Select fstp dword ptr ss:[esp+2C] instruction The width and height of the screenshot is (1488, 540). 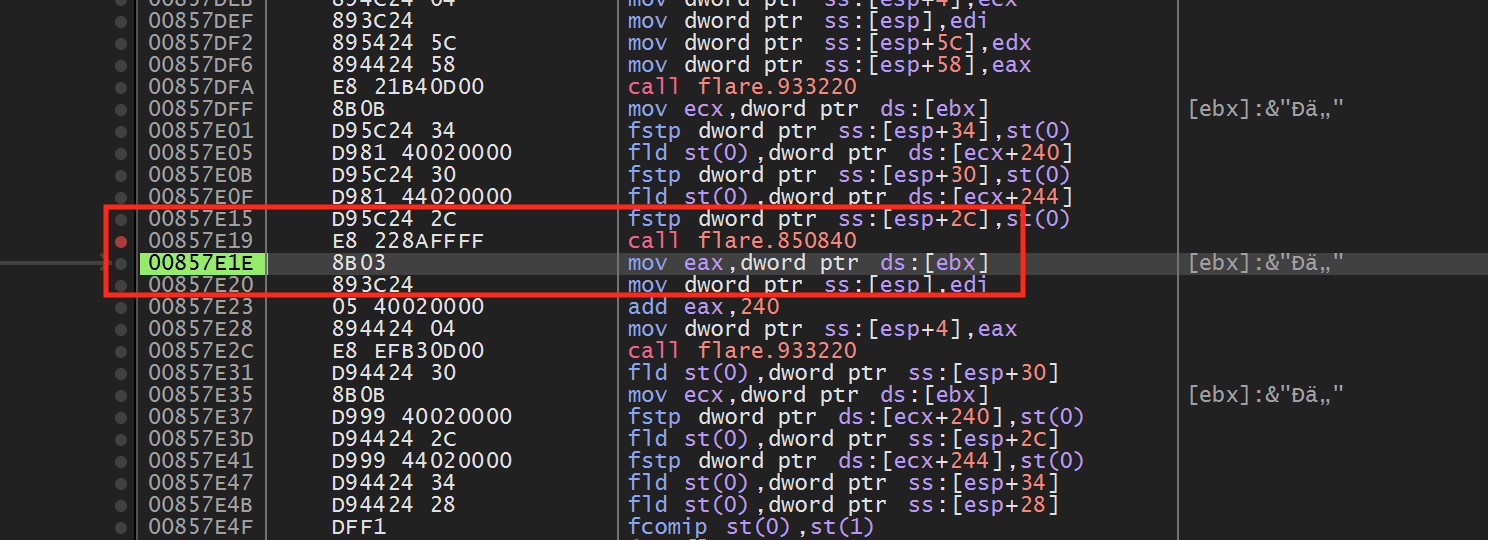pos(849,219)
